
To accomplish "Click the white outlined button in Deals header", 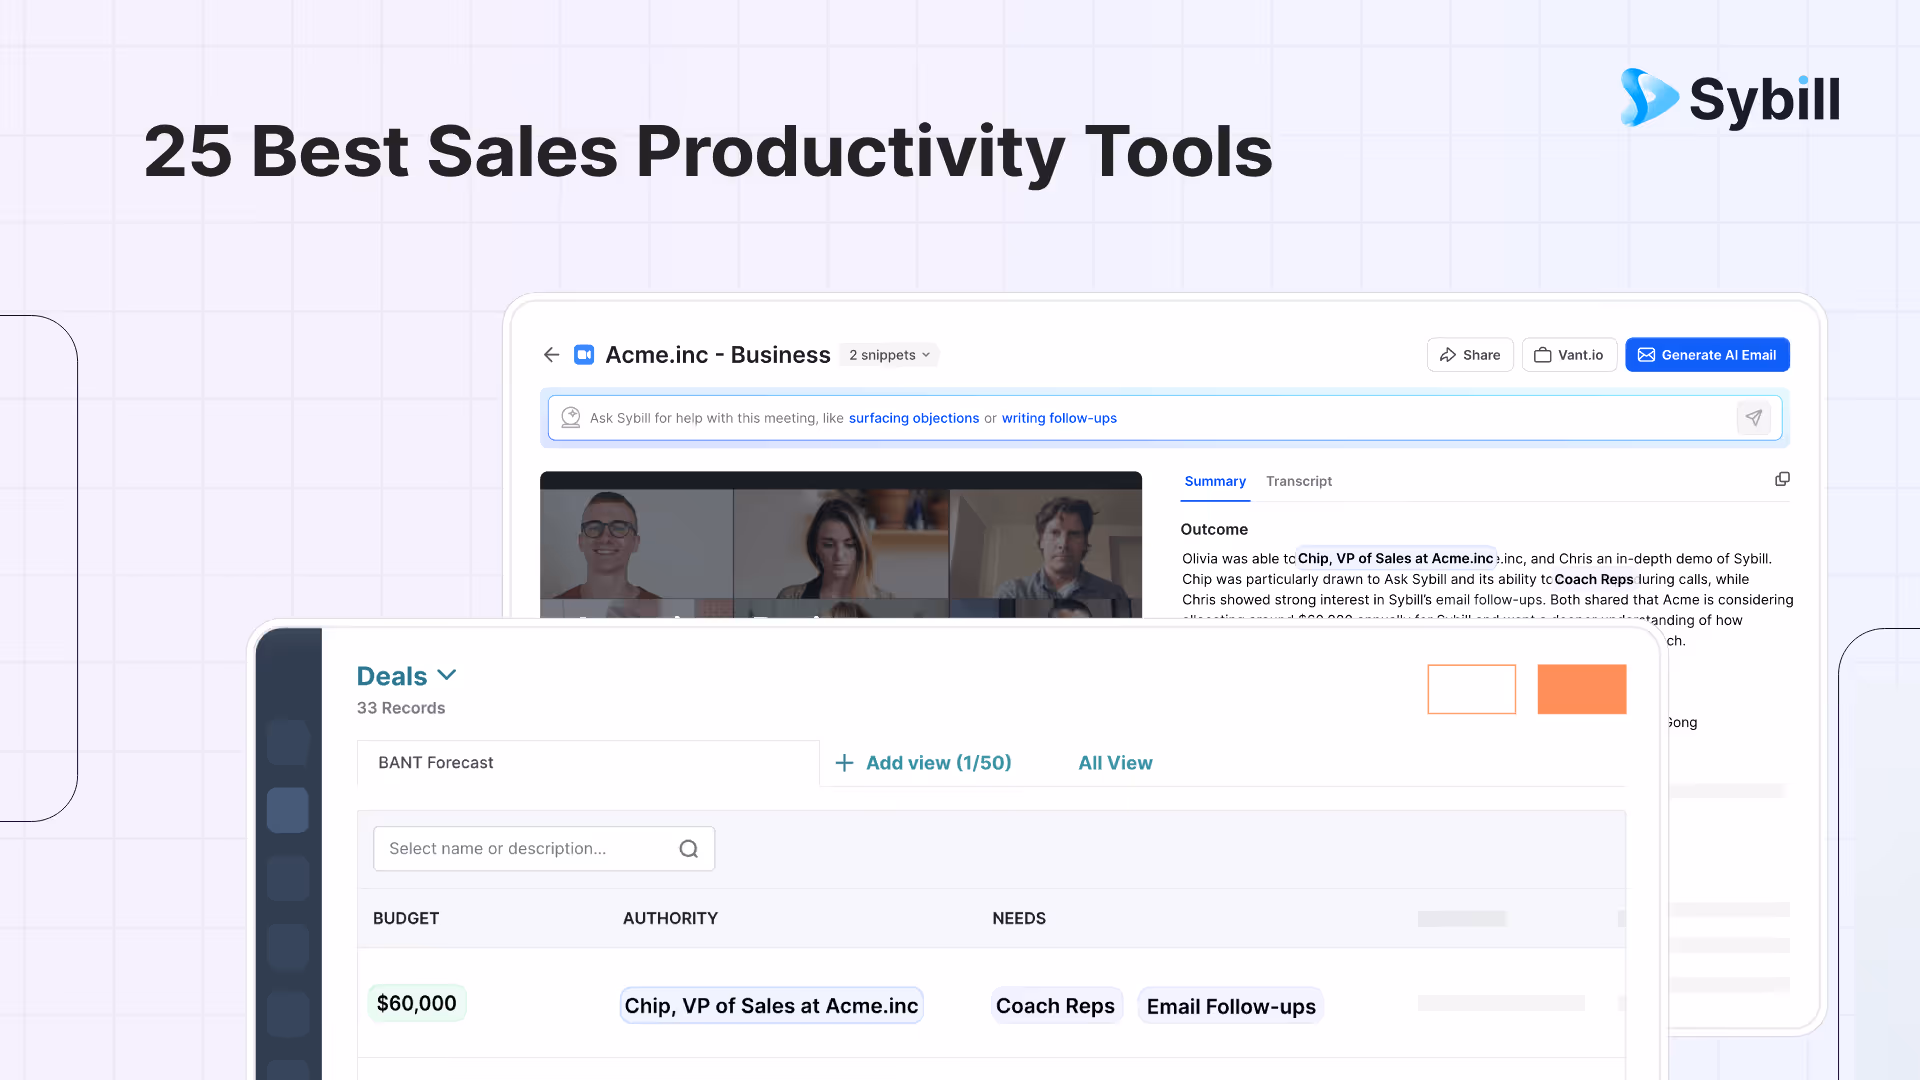I will tap(1471, 689).
